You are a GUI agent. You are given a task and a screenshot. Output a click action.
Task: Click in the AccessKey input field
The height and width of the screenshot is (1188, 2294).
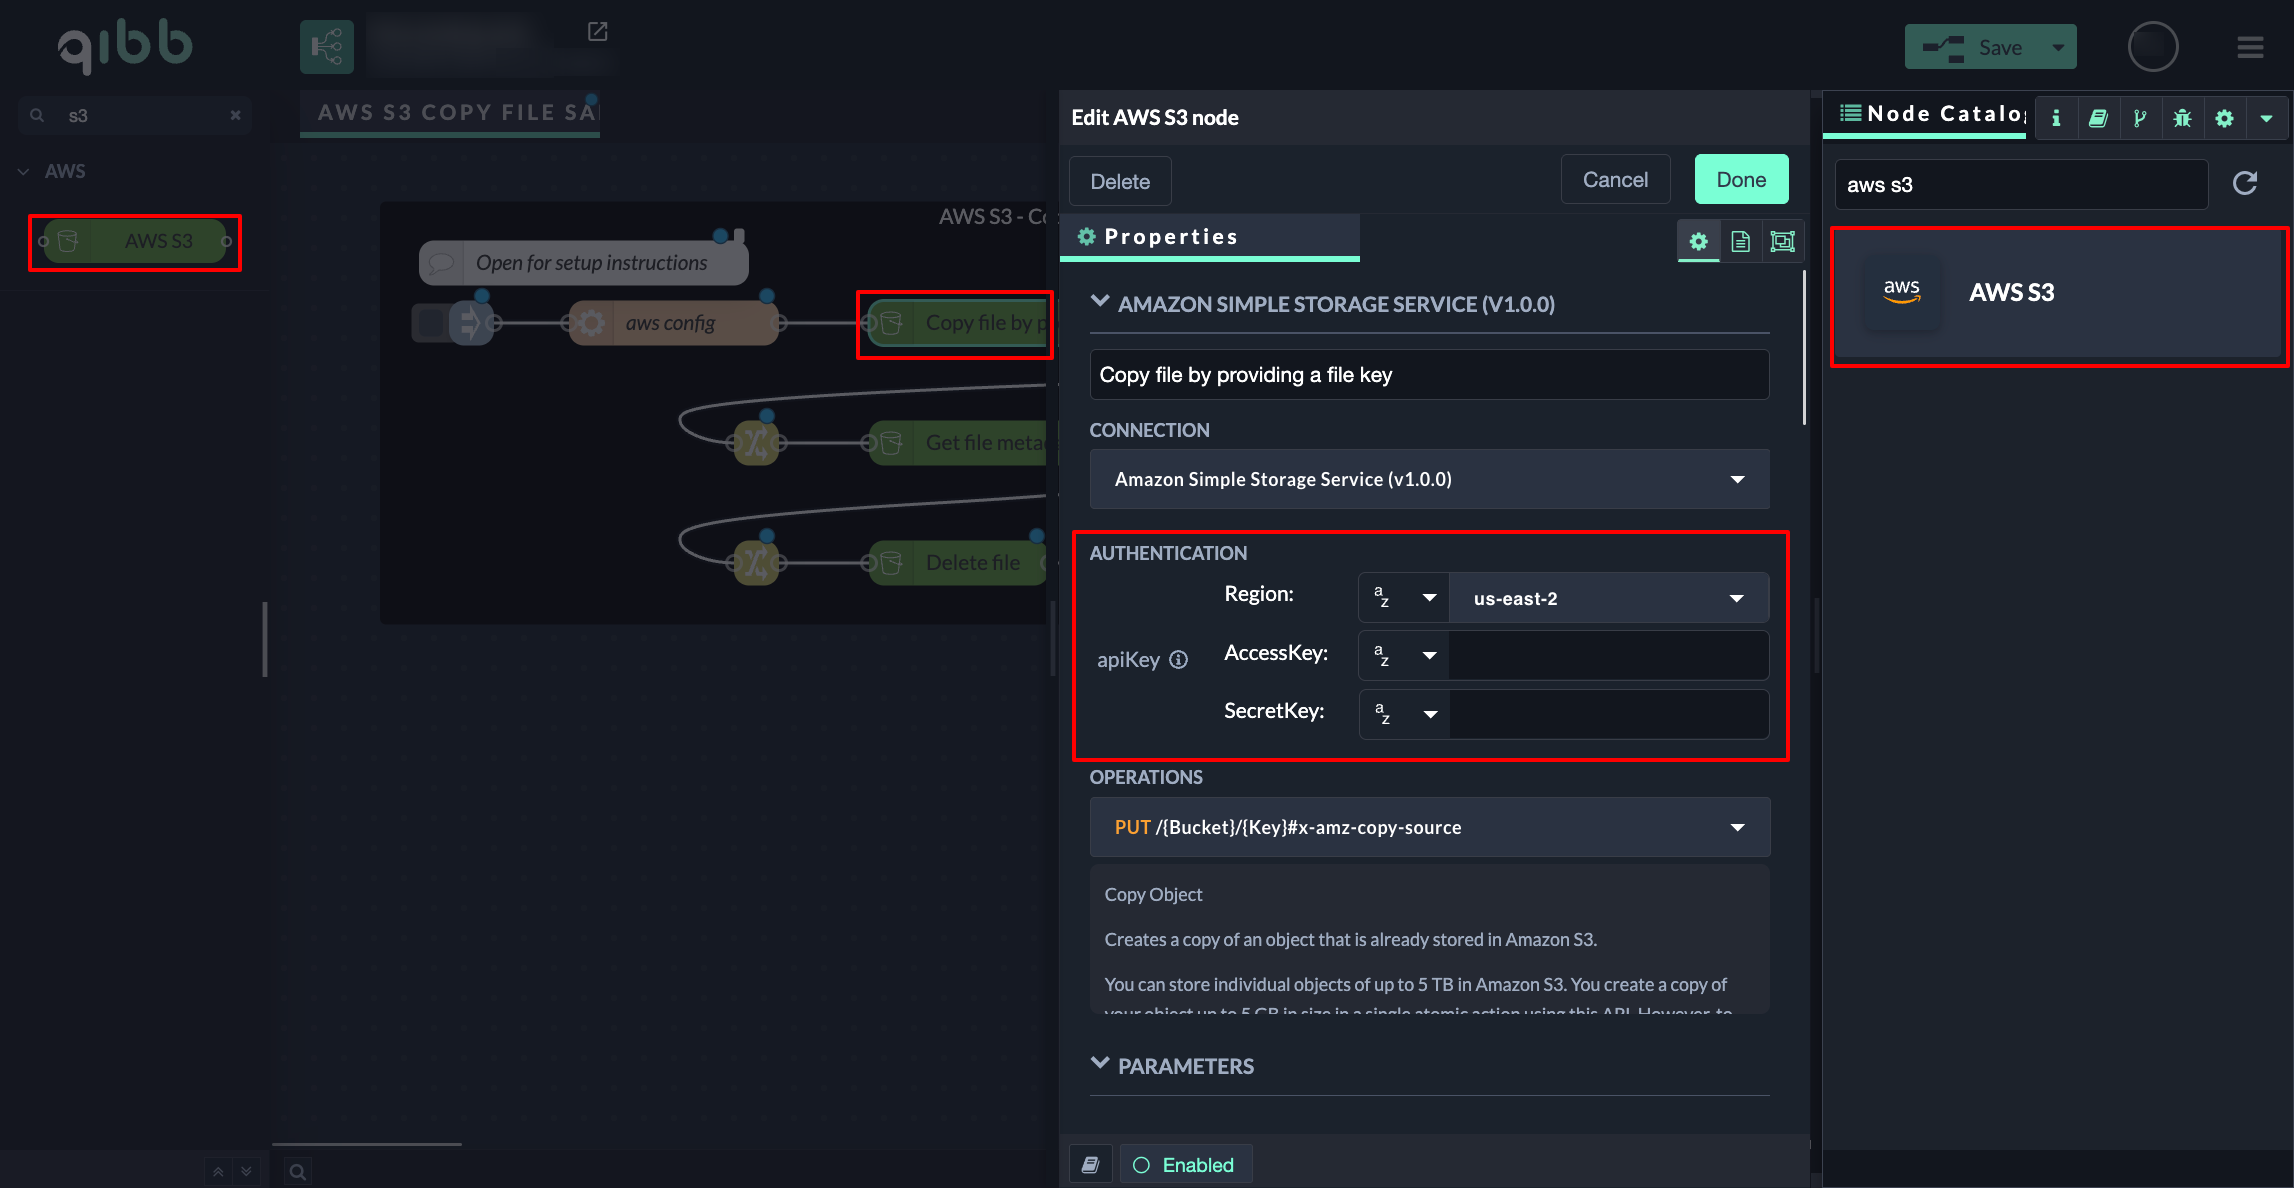coord(1608,656)
